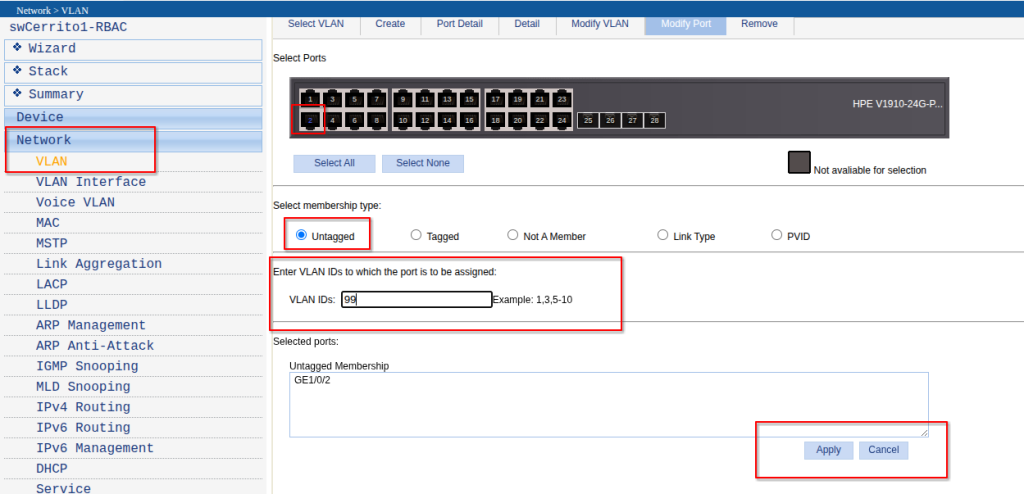Choose the Tagged membership type
The width and height of the screenshot is (1024, 494).
click(x=416, y=235)
